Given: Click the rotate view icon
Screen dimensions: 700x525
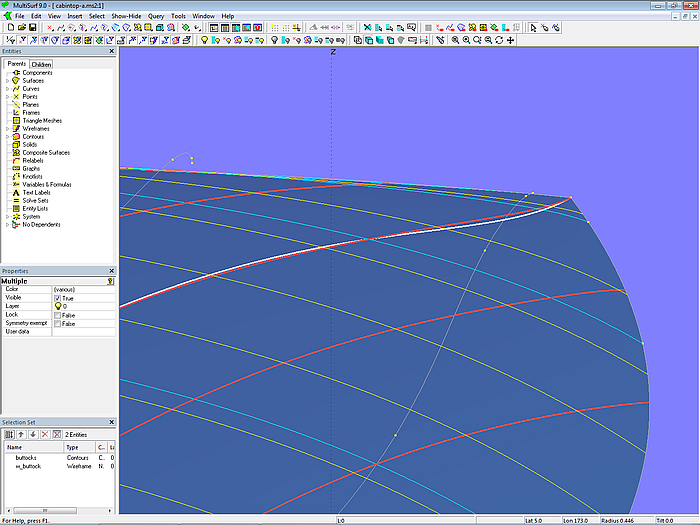Looking at the screenshot, I should click(499, 40).
